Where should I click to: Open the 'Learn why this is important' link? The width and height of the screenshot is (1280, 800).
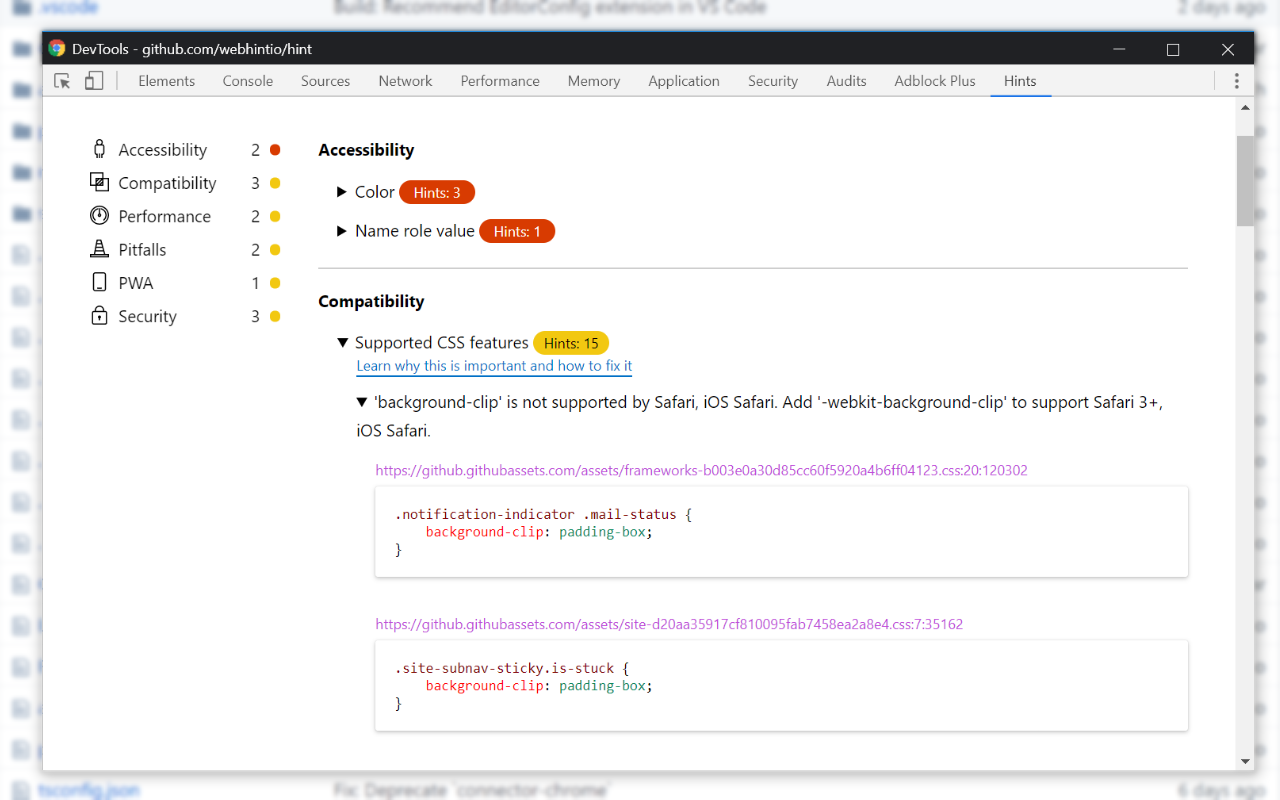coord(493,365)
